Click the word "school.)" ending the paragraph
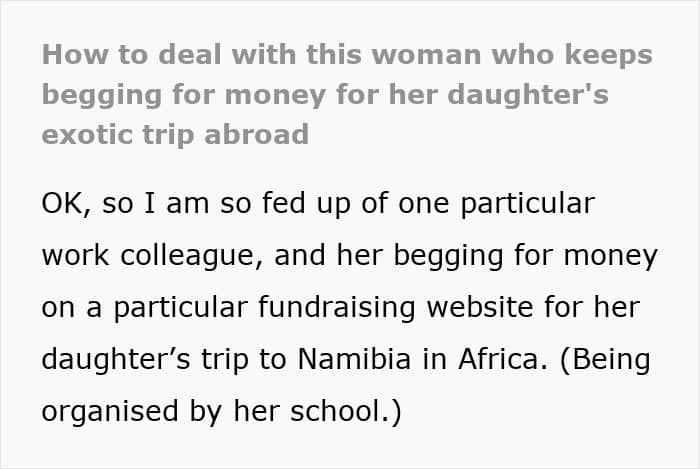Viewport: 700px width, 469px height. coord(346,411)
